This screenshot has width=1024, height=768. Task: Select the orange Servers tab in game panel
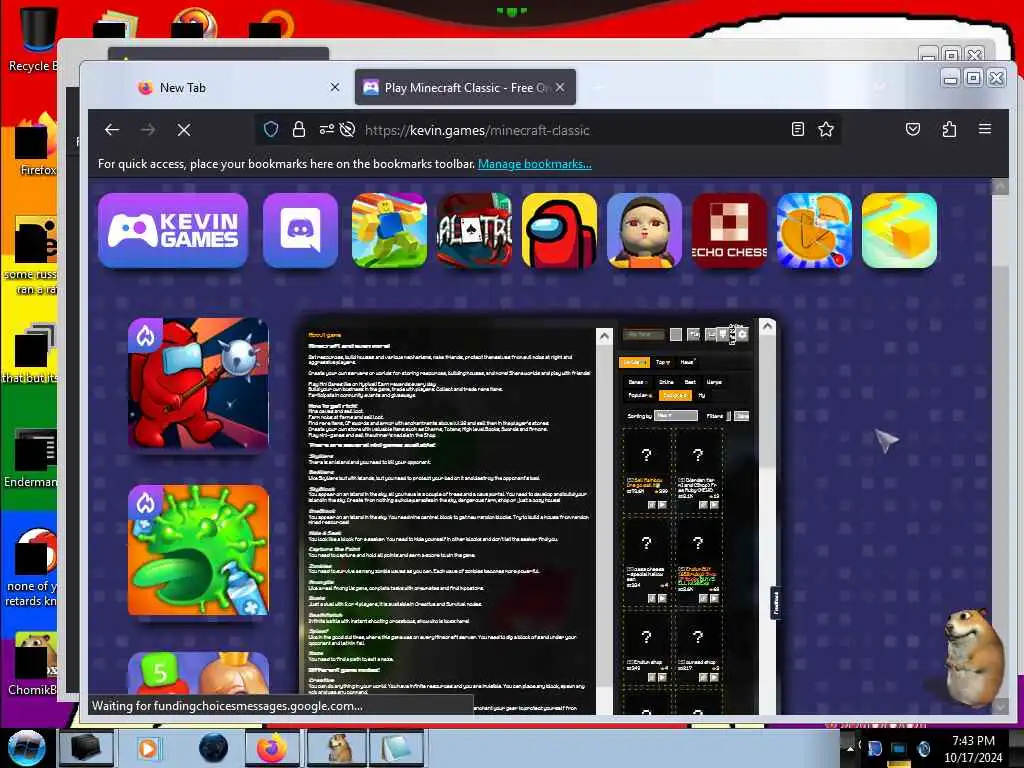633,362
